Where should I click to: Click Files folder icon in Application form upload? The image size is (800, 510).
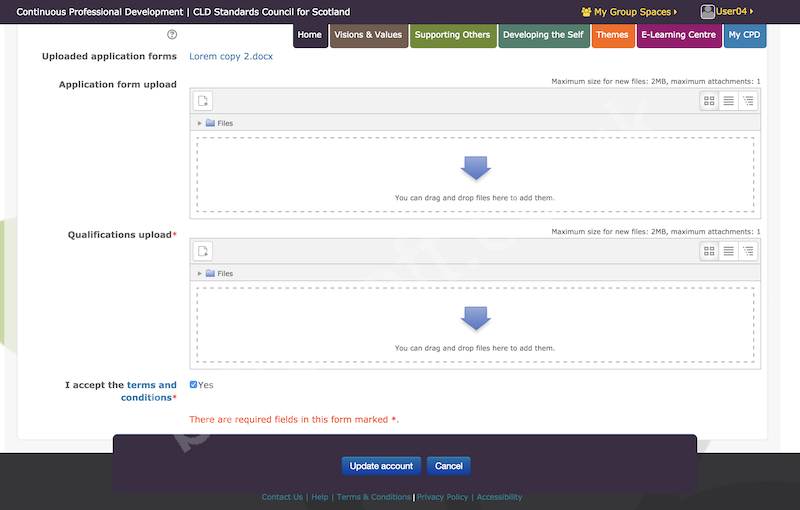coord(210,123)
